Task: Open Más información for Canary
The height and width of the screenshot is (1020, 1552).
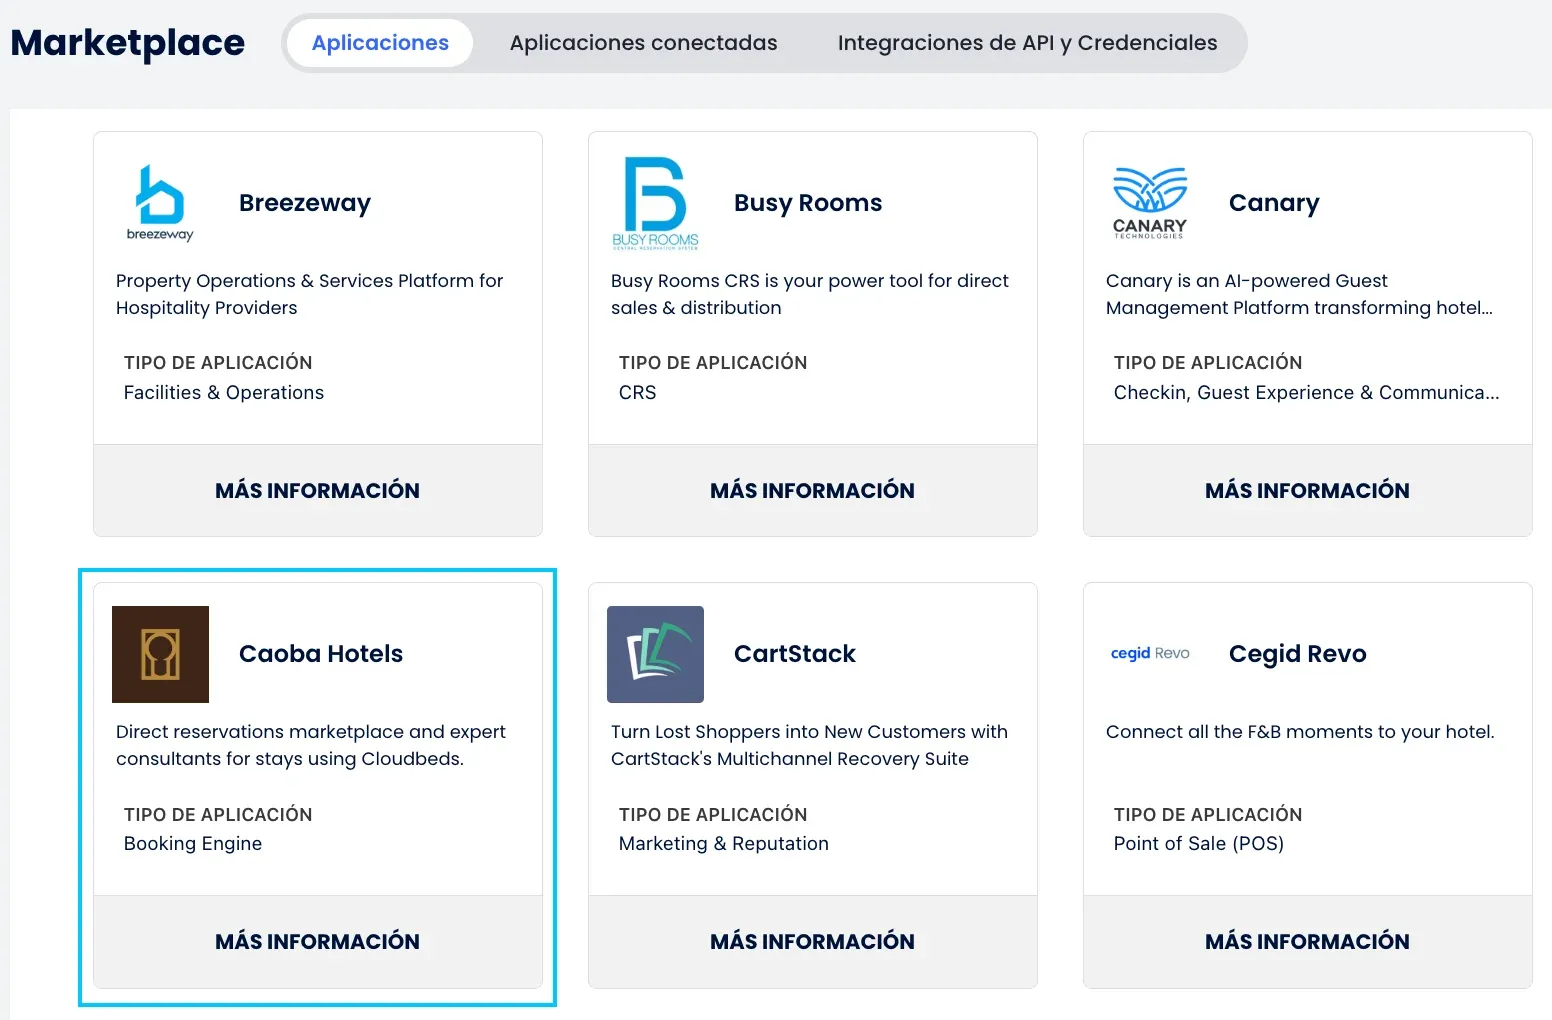Action: [1308, 490]
